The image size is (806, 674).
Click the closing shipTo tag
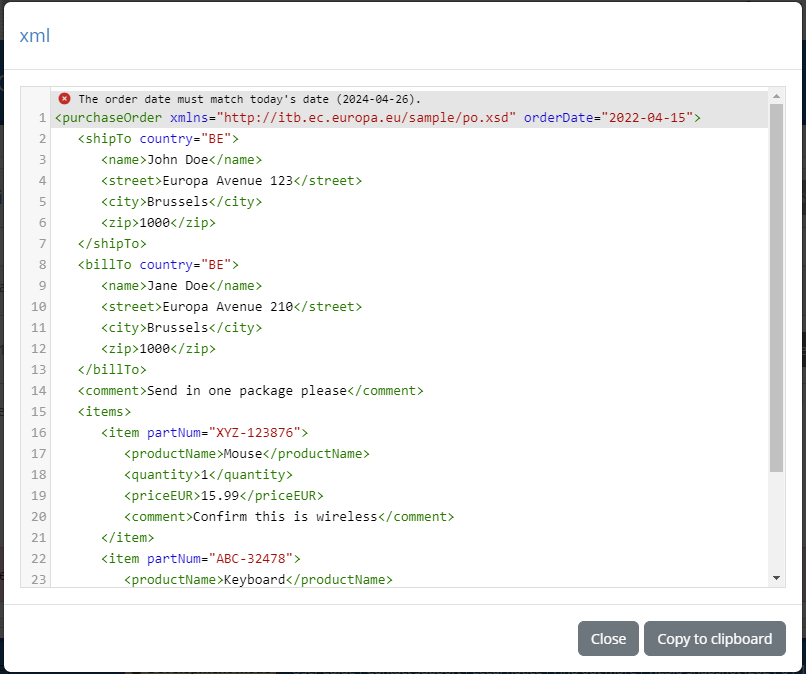point(112,244)
